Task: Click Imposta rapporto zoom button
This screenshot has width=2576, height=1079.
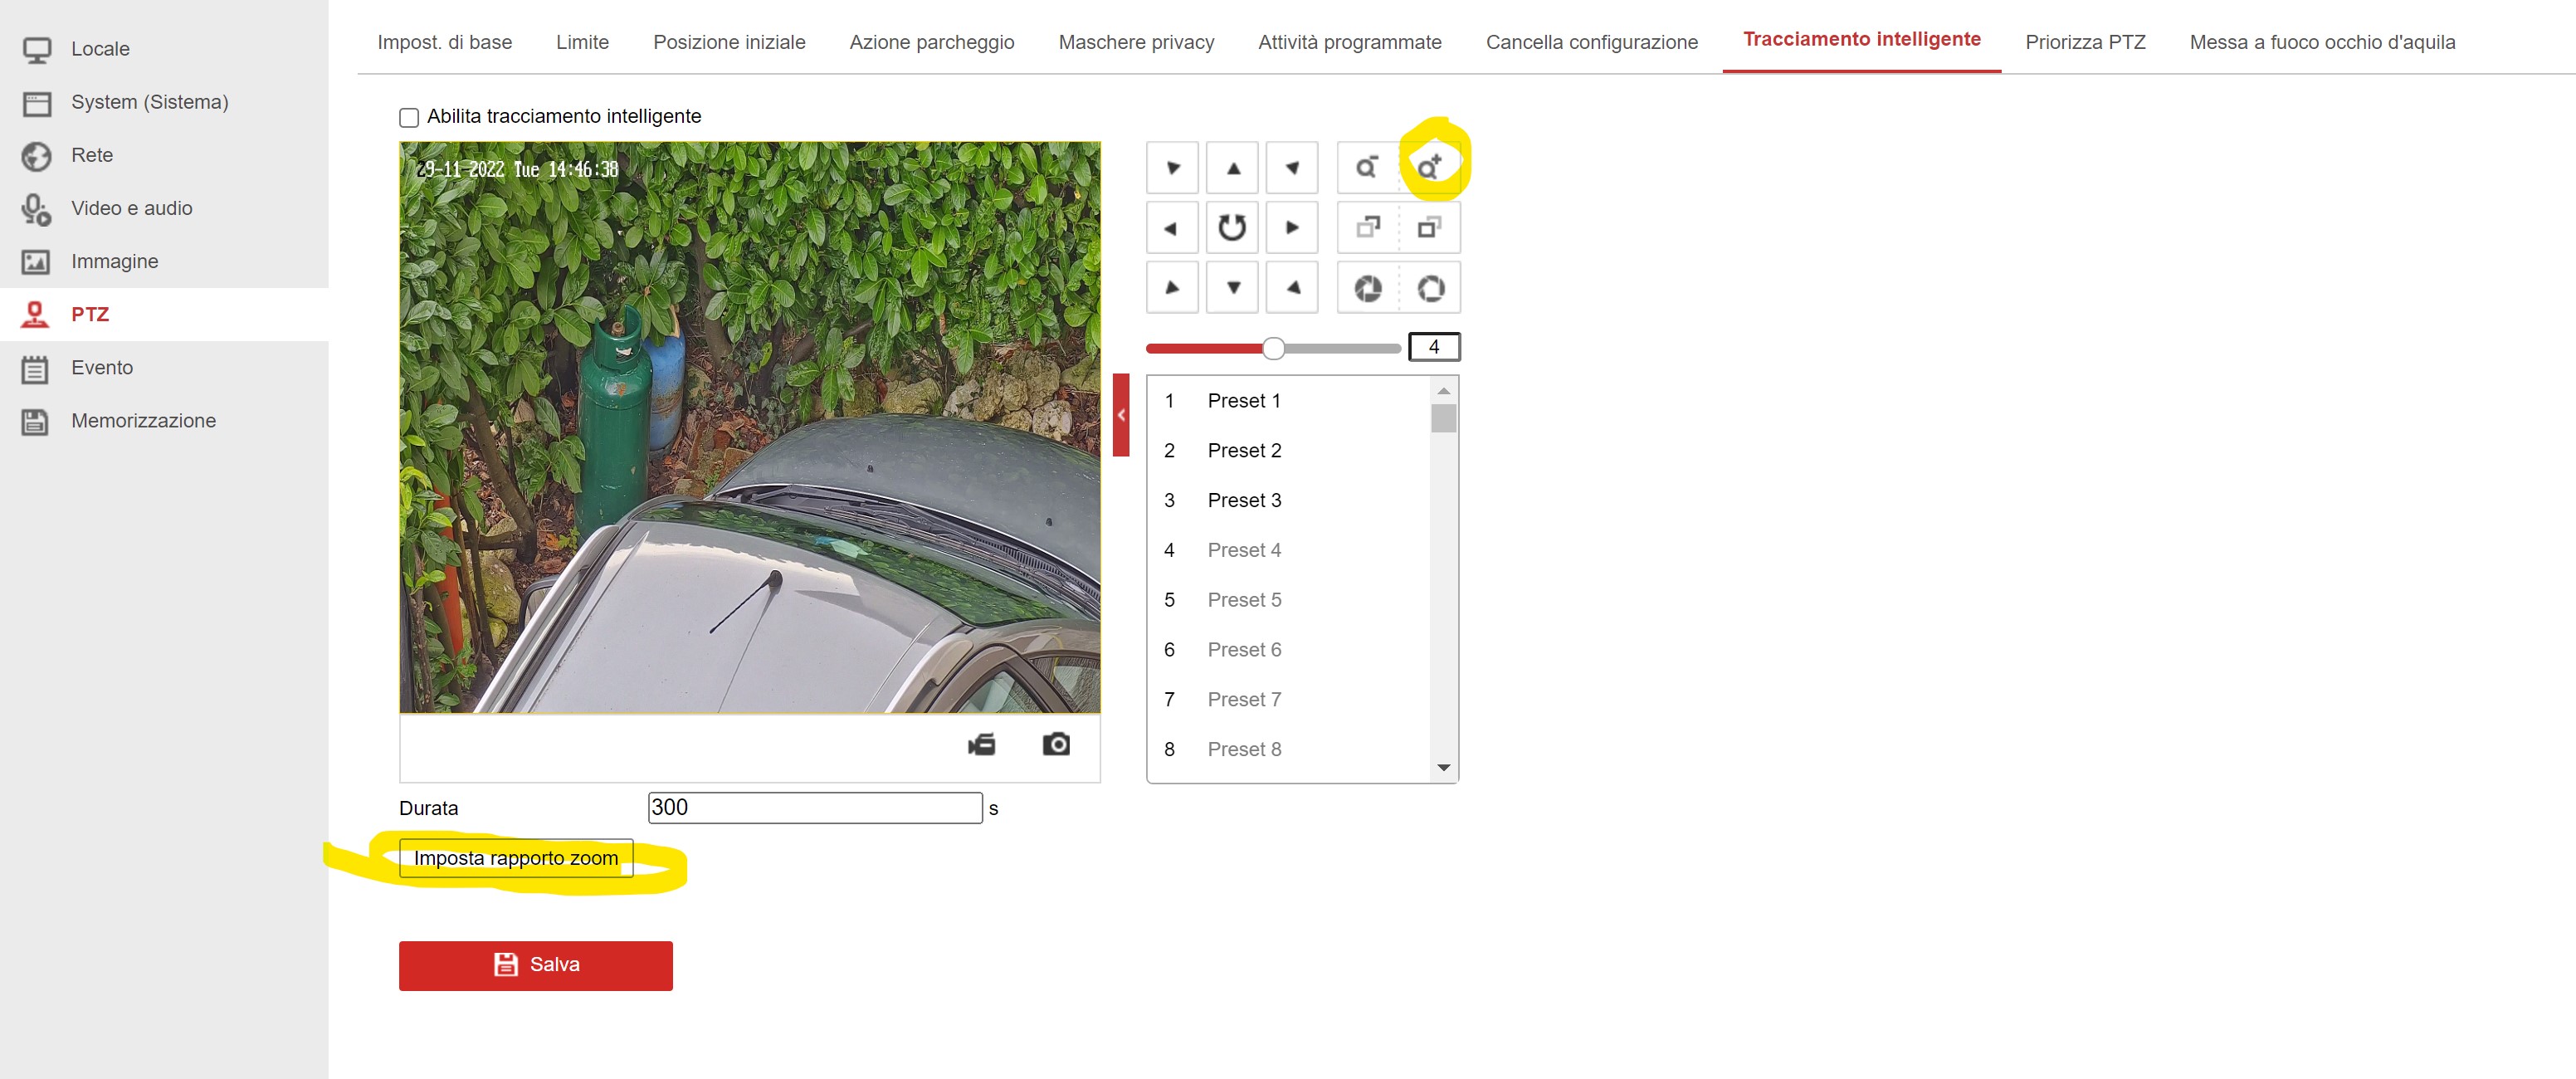Action: tap(516, 858)
